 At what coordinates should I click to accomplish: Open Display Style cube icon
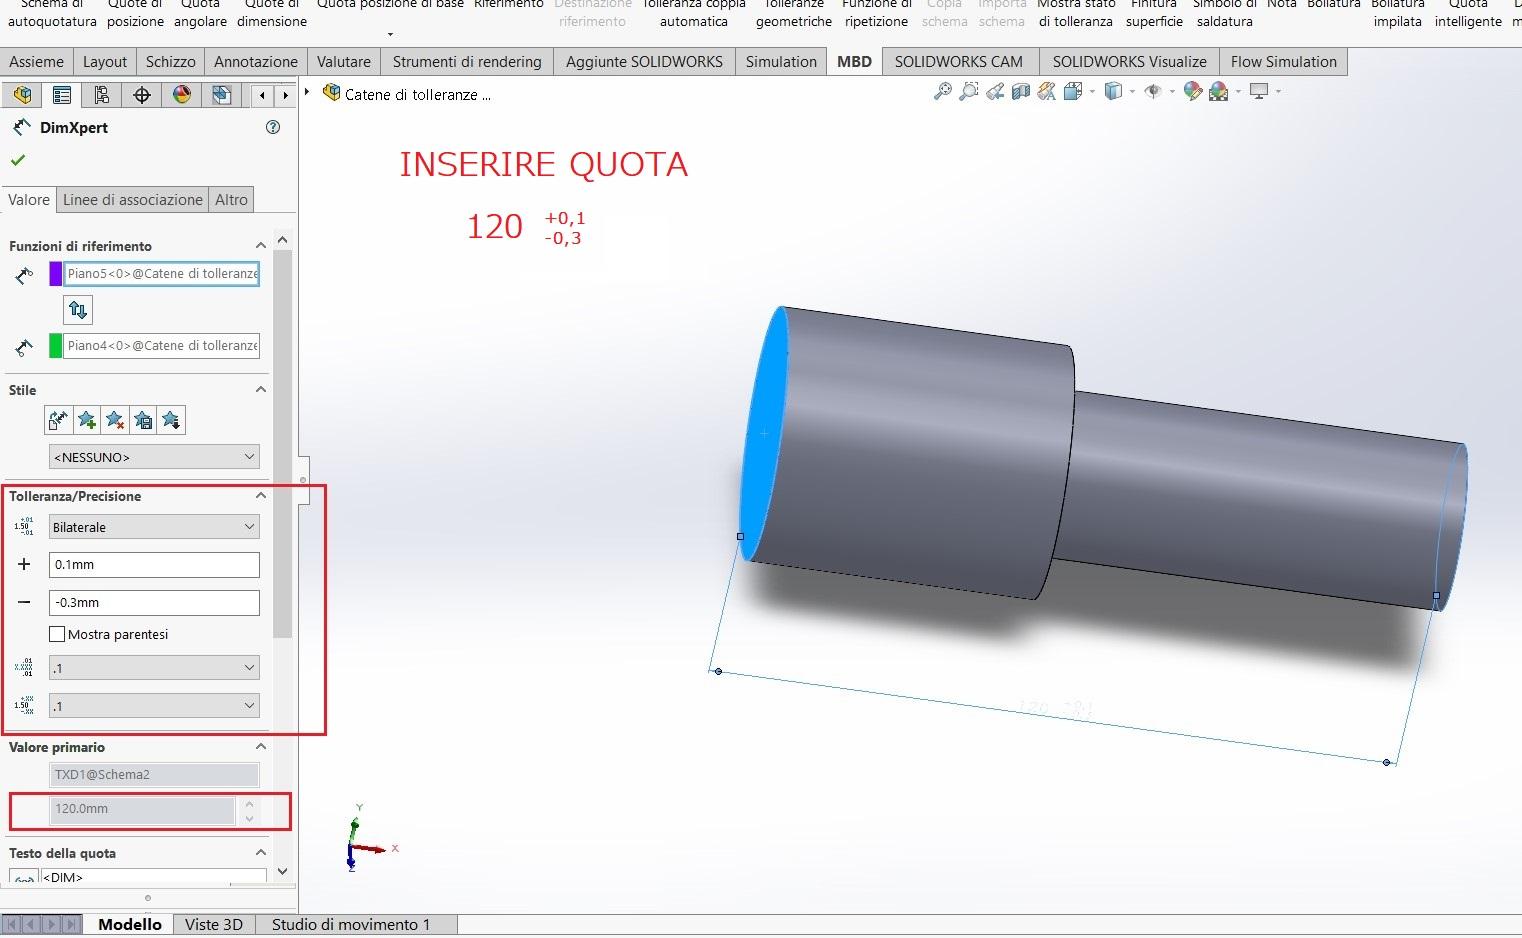(1113, 91)
